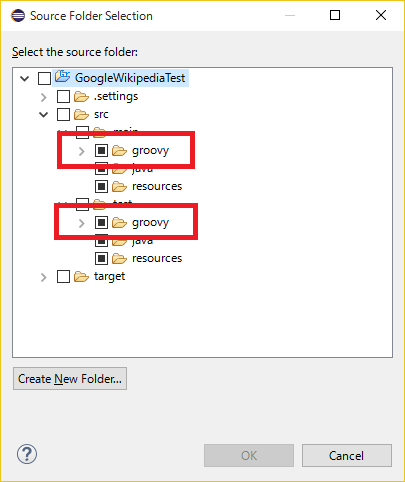Viewport: 405px width, 482px height.
Task: Click the Cancel button
Action: pos(347,455)
